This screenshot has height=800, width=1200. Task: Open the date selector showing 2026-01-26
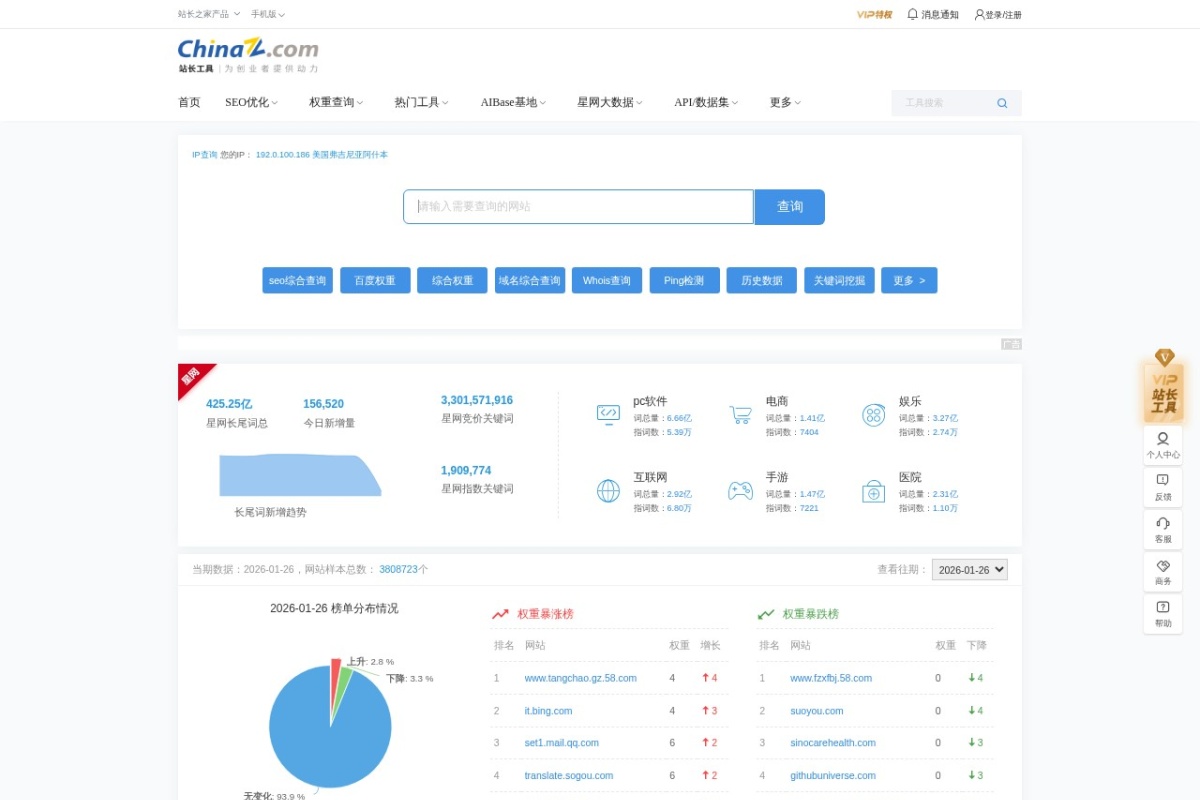point(969,568)
